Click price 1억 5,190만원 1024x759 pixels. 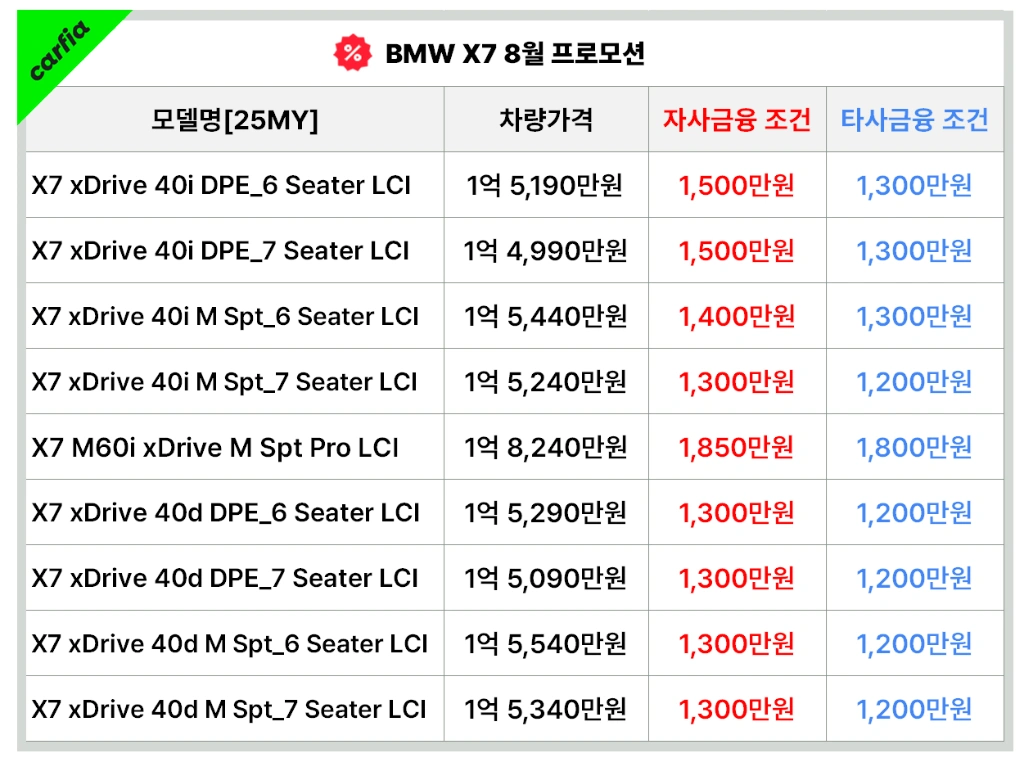[x=545, y=186]
